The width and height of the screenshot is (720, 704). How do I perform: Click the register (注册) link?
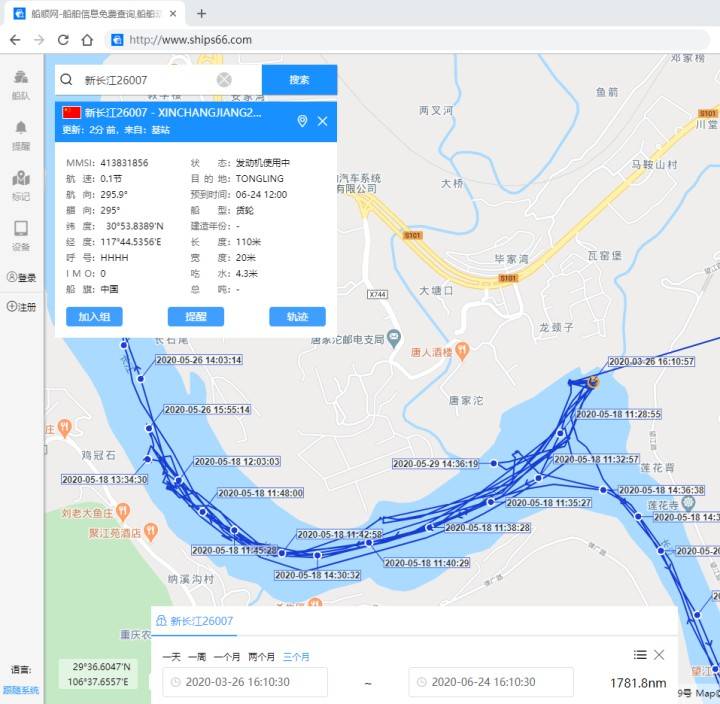pyautogui.click(x=21, y=306)
